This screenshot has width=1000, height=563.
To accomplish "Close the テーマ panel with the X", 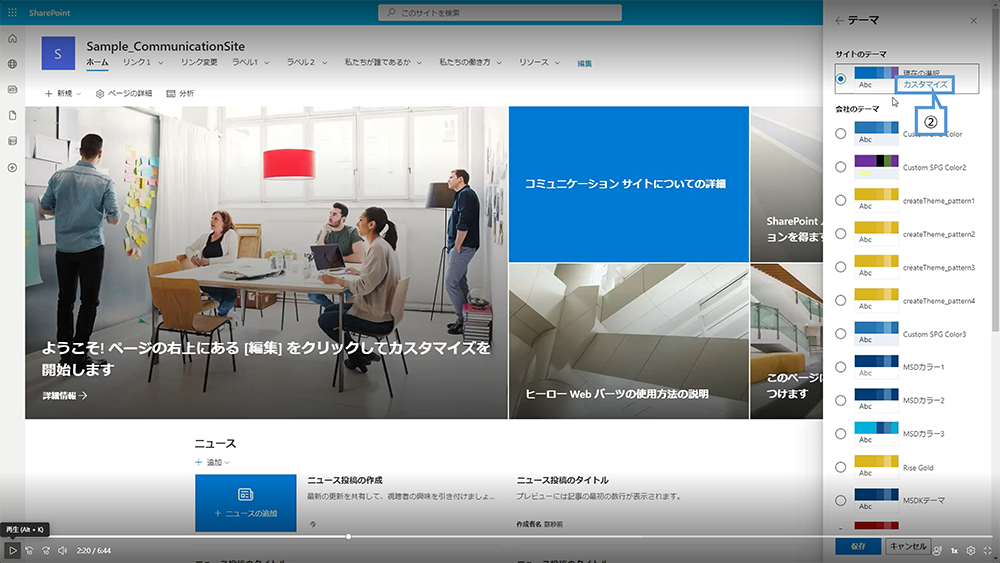I will pos(974,21).
